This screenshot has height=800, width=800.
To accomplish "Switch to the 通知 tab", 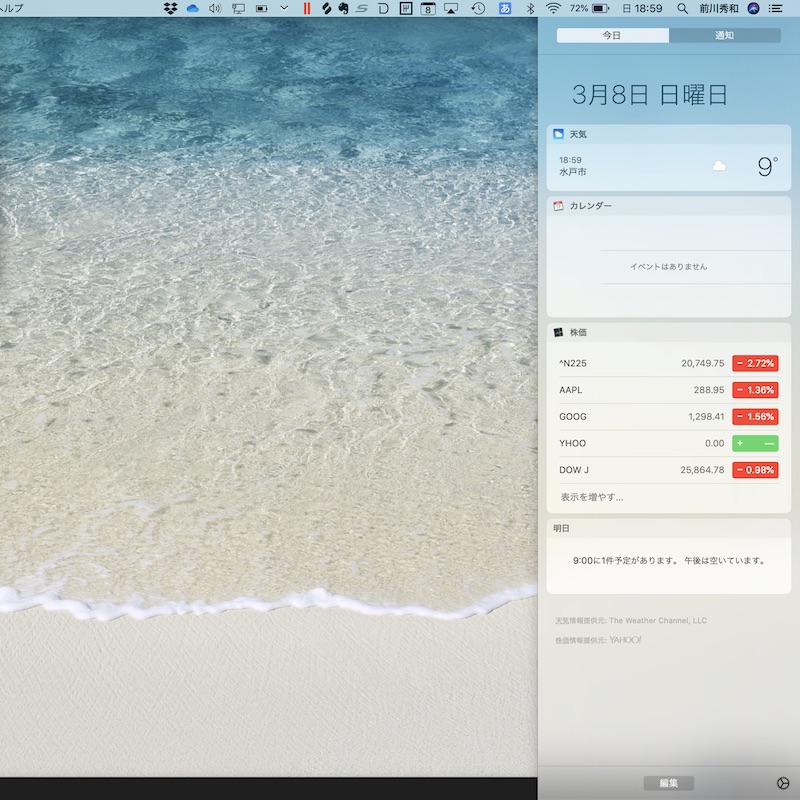I will (x=724, y=35).
